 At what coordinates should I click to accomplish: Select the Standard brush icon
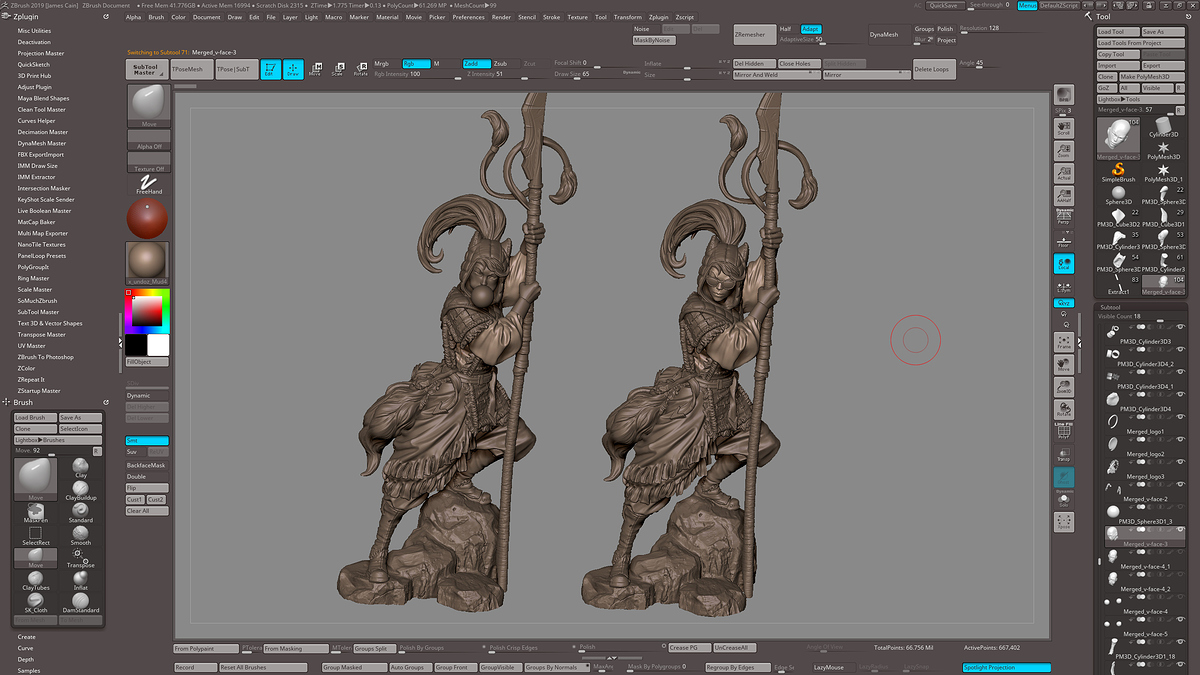(81, 514)
